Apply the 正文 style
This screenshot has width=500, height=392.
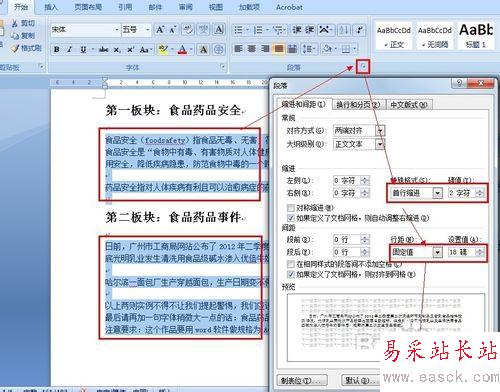coord(394,36)
